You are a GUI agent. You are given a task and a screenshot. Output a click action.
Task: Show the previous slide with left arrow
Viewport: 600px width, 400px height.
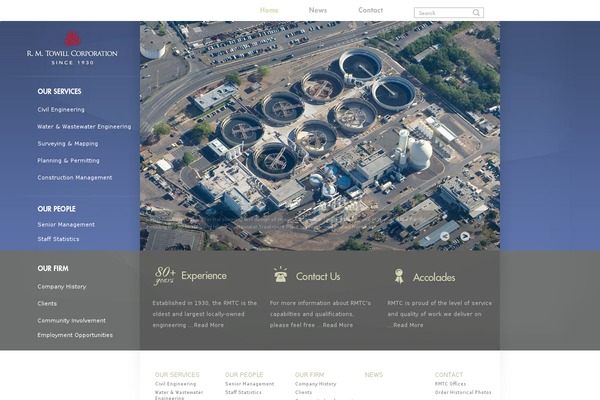[x=445, y=236]
